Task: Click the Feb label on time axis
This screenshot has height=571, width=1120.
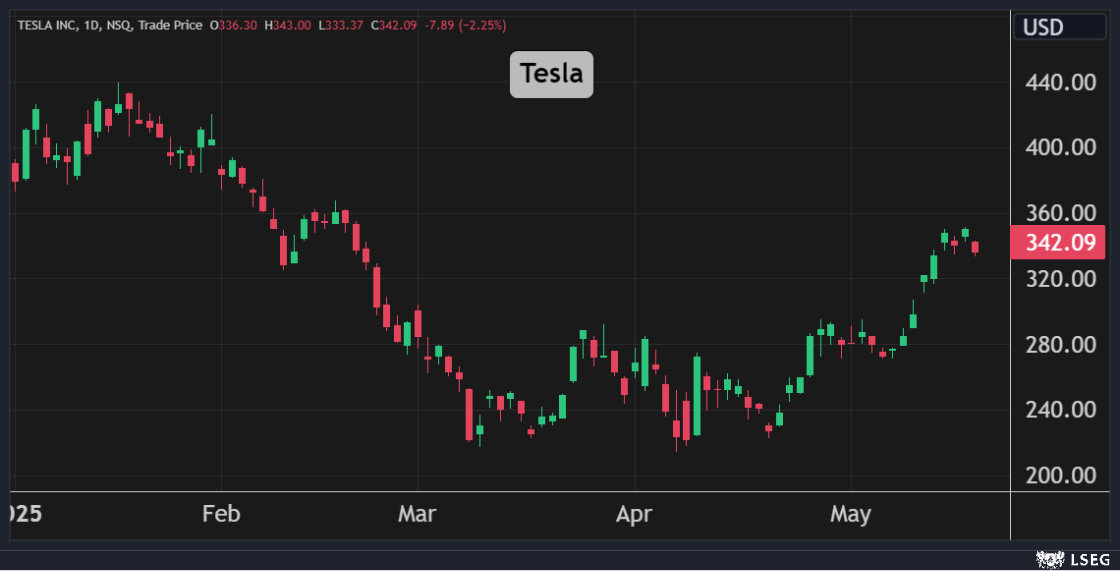Action: point(221,514)
